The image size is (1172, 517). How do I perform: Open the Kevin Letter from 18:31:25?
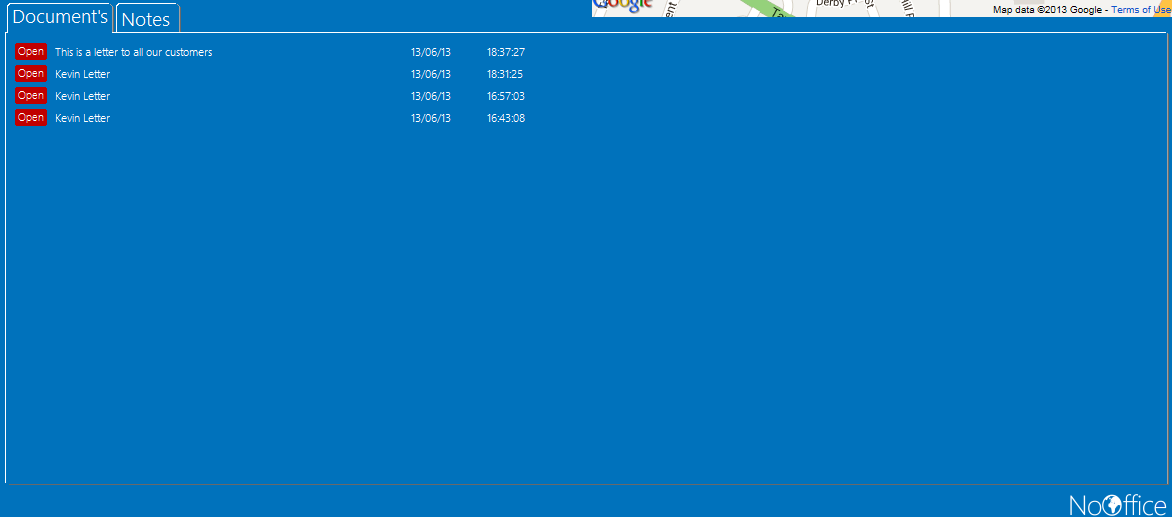click(x=31, y=73)
